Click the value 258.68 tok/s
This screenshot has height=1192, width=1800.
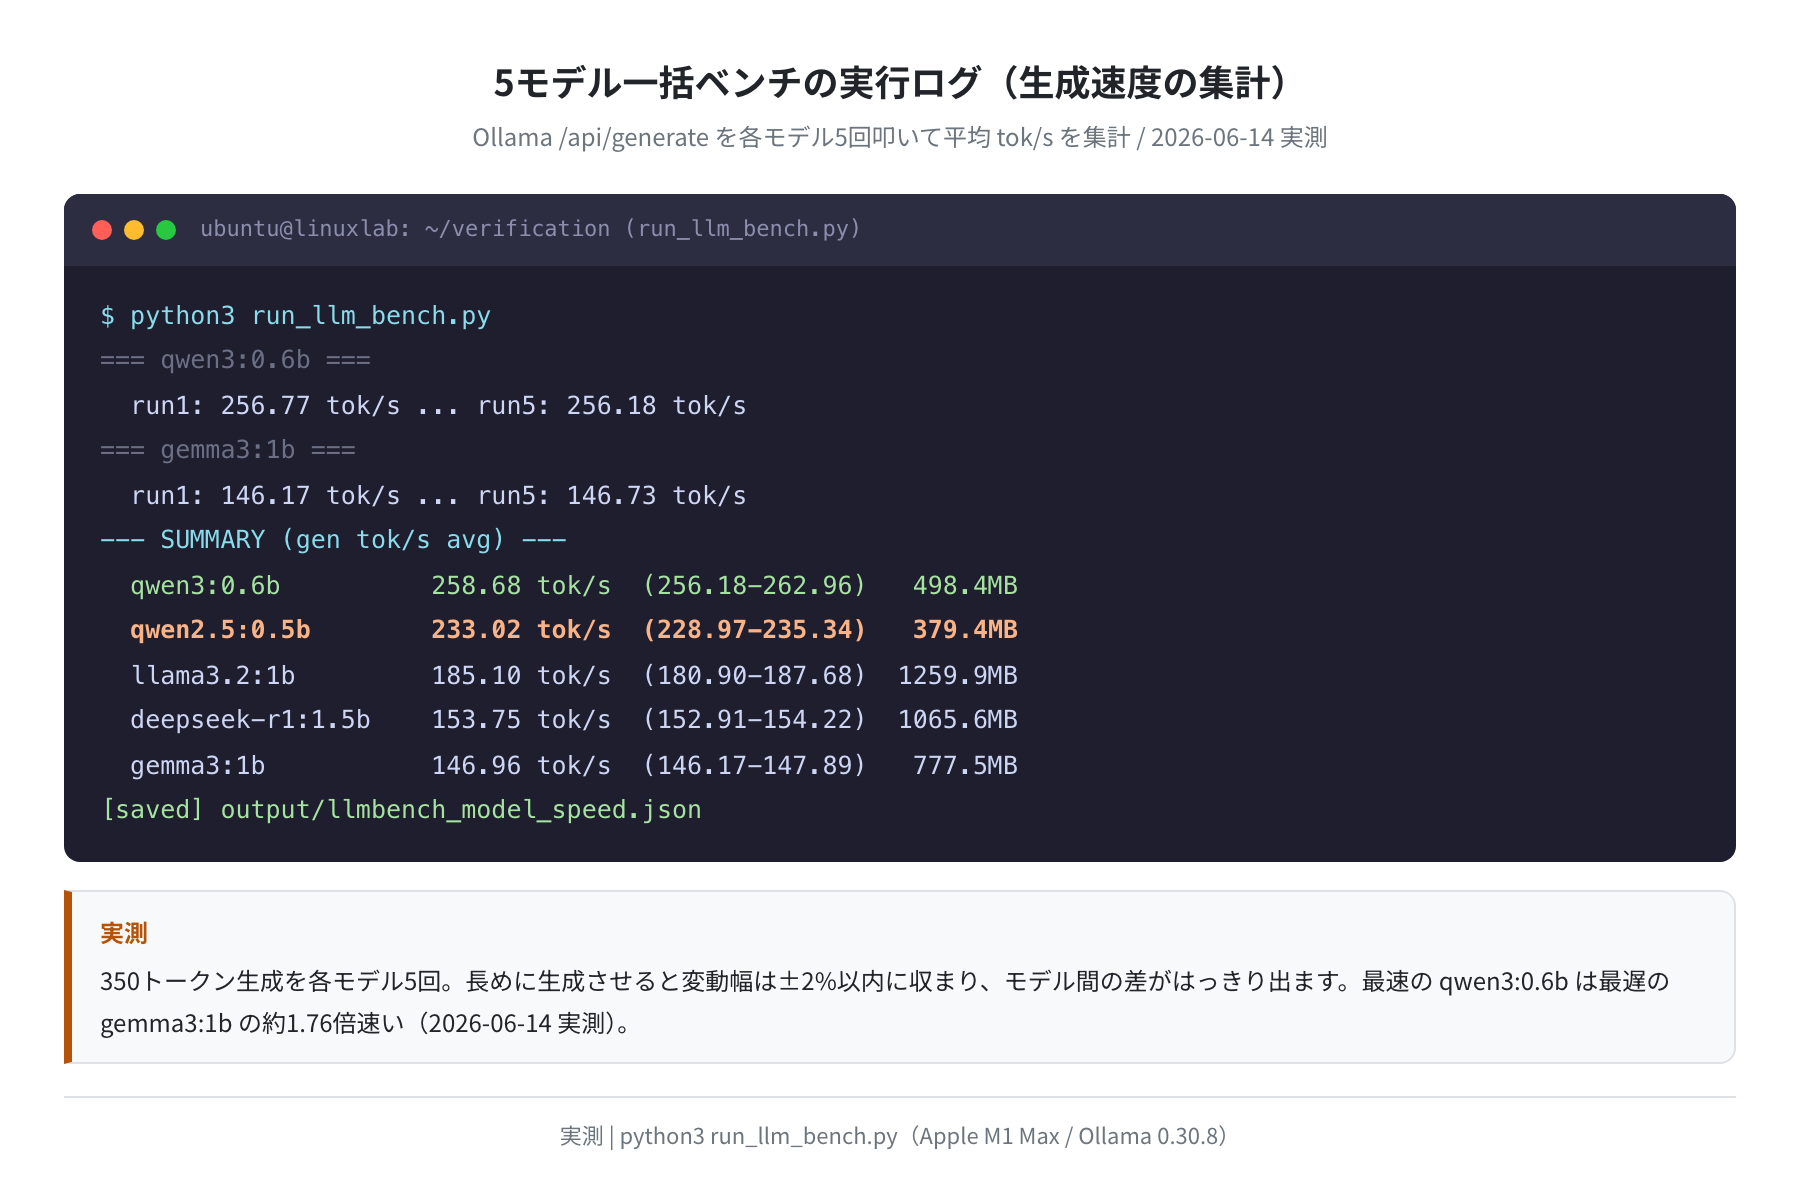tap(521, 585)
